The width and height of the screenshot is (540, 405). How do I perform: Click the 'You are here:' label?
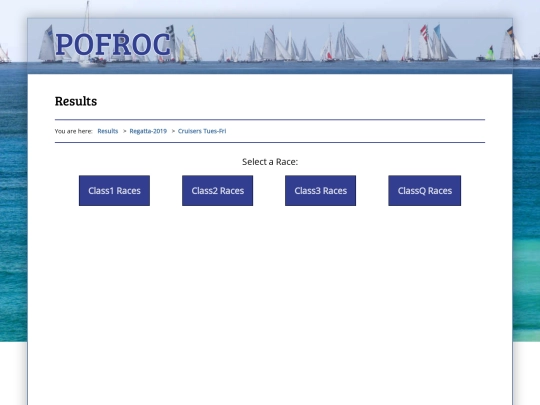click(x=74, y=131)
